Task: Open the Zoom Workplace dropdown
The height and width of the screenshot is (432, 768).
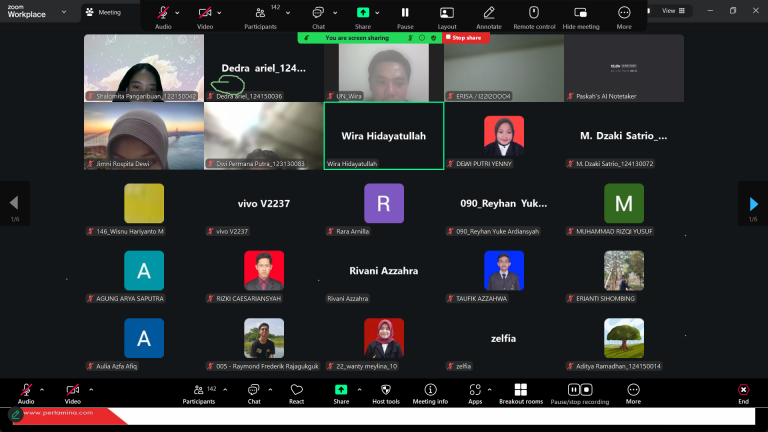Action: (x=64, y=12)
